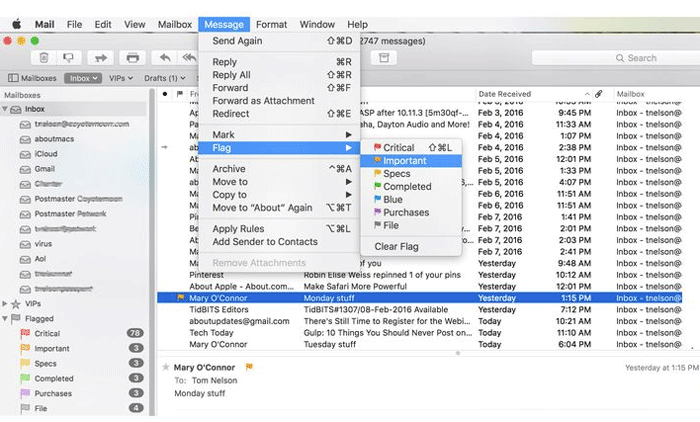Open the Important flagged mailbox

tap(80, 348)
